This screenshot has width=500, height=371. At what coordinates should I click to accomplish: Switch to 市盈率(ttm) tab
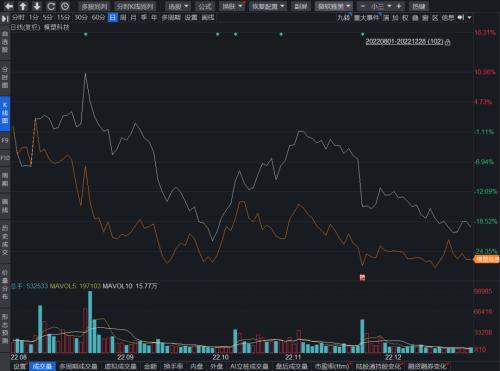(332, 366)
